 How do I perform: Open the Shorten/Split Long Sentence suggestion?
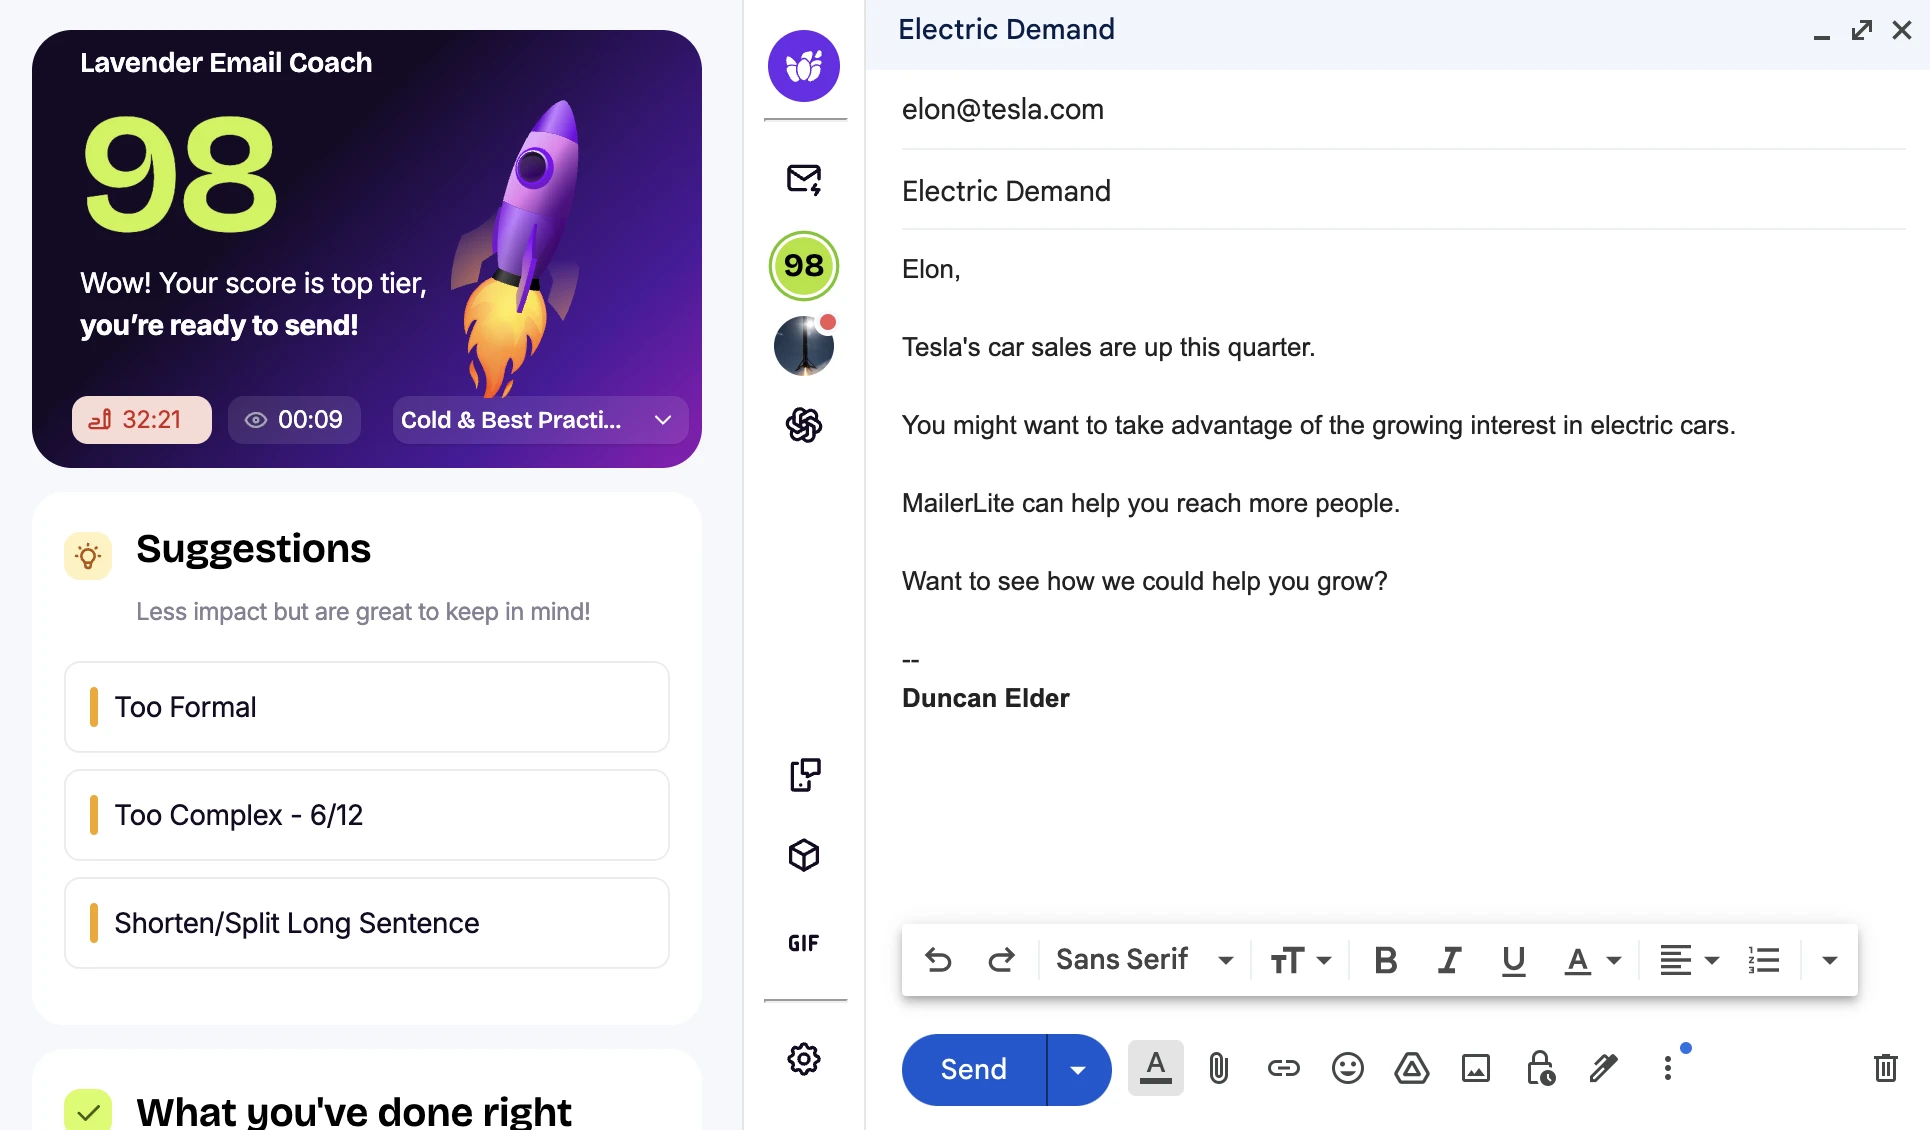367,923
